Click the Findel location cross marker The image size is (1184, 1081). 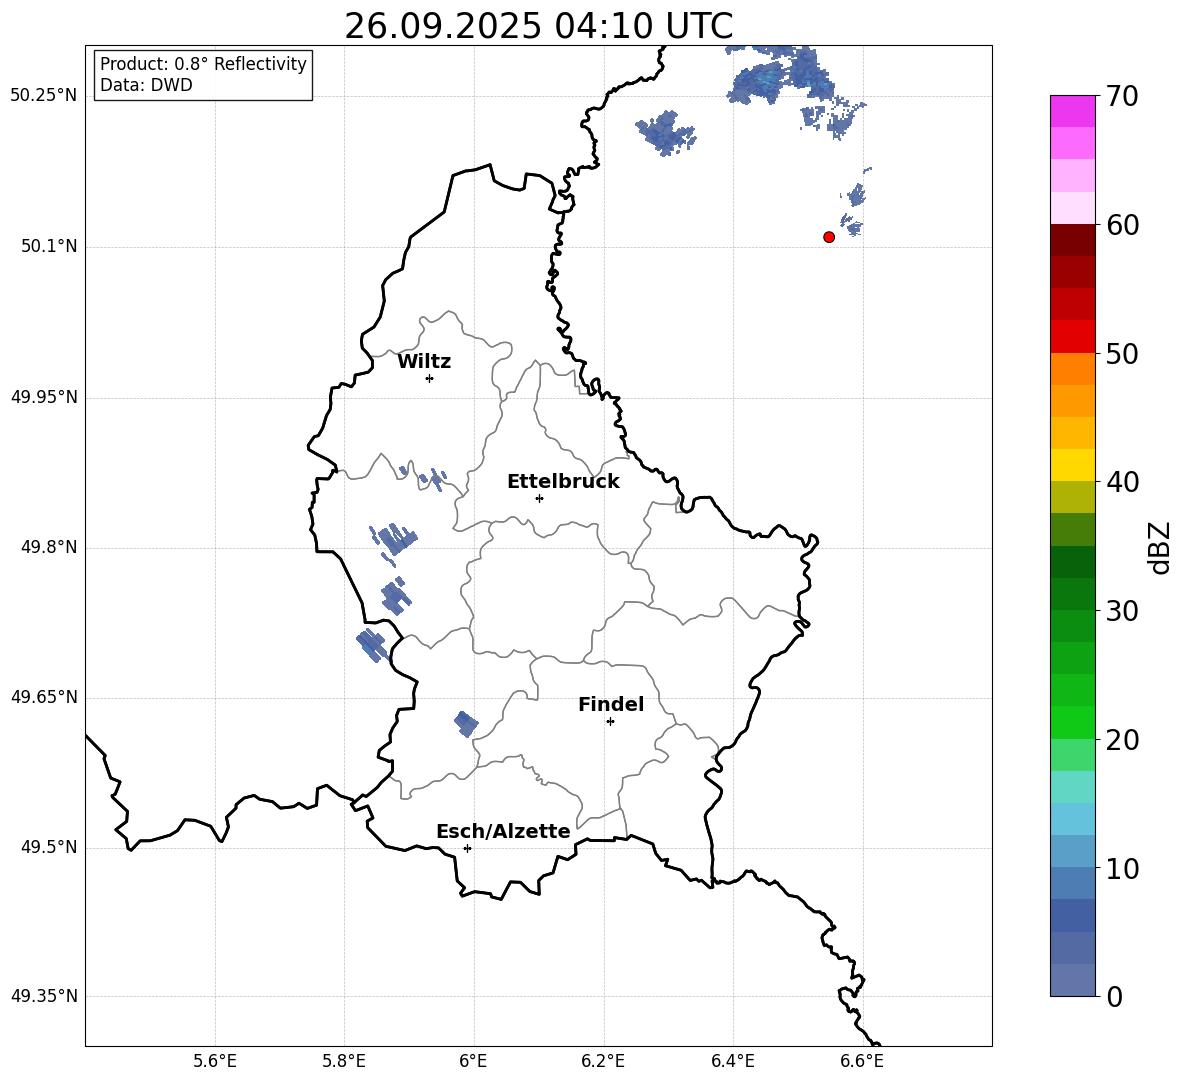(x=610, y=722)
